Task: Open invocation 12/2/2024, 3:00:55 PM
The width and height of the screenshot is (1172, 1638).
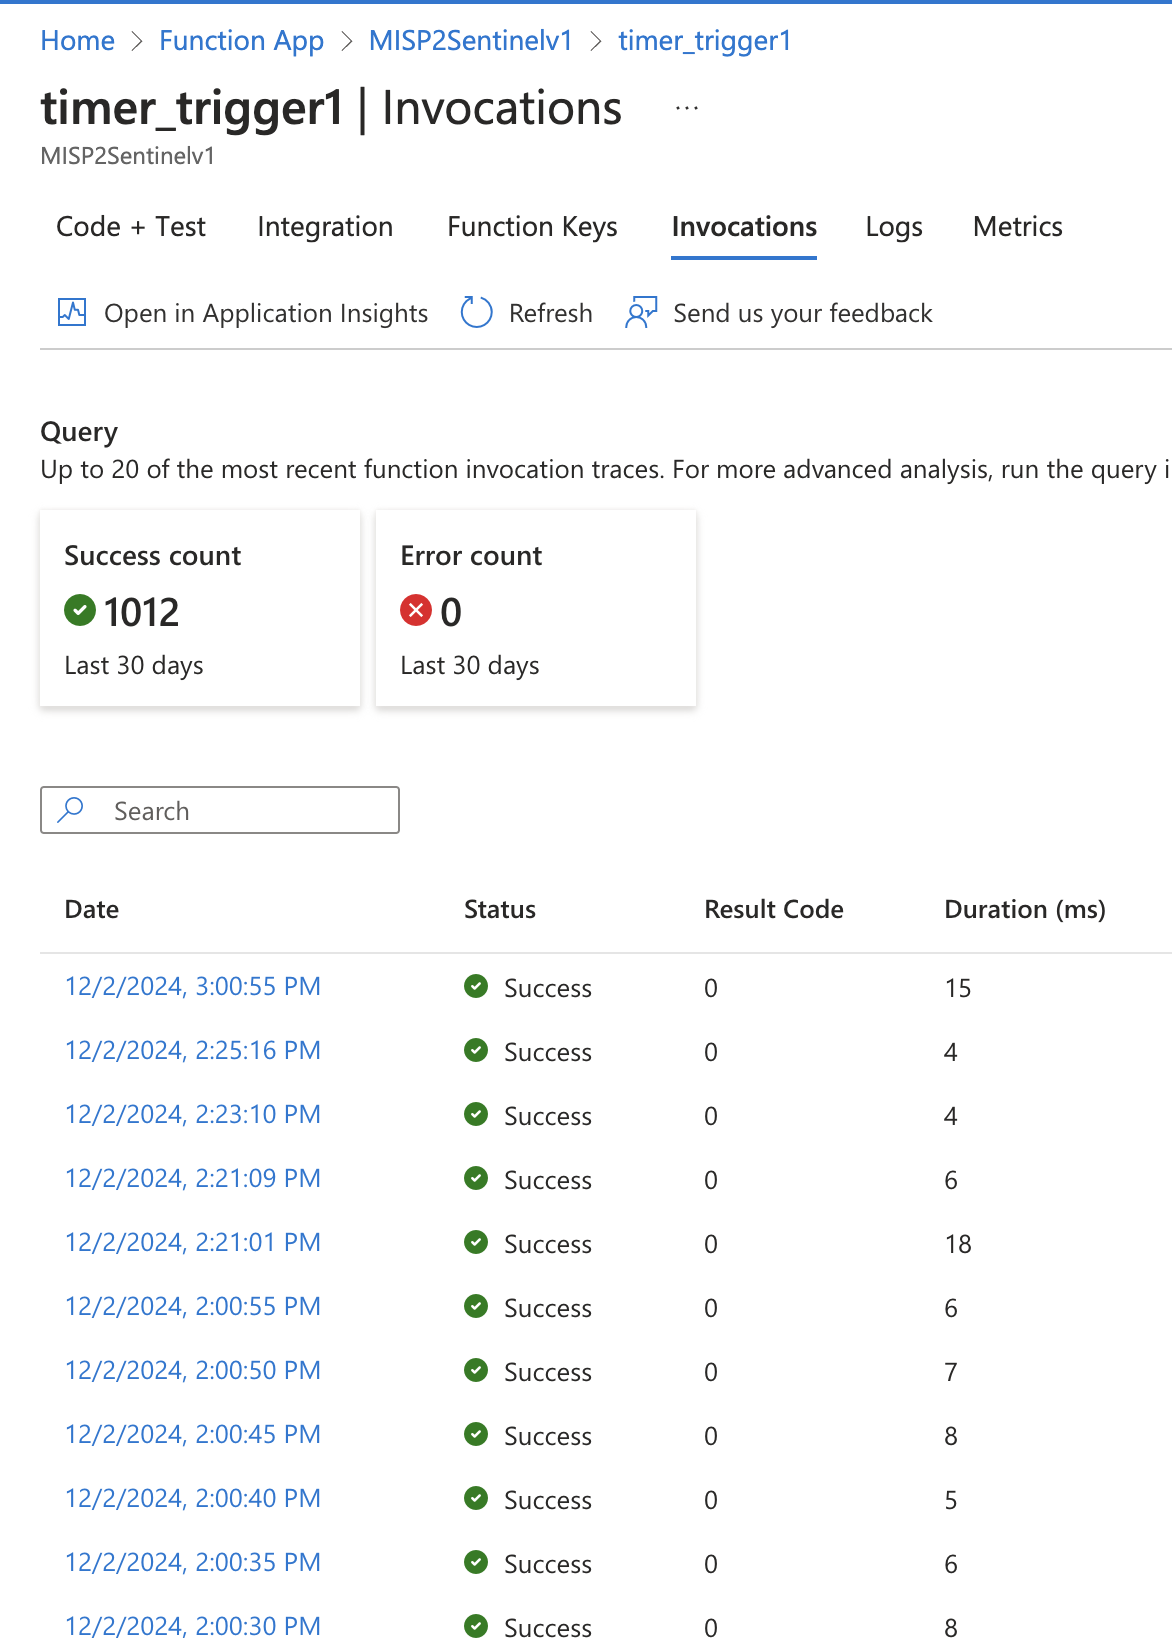Action: [x=193, y=986]
